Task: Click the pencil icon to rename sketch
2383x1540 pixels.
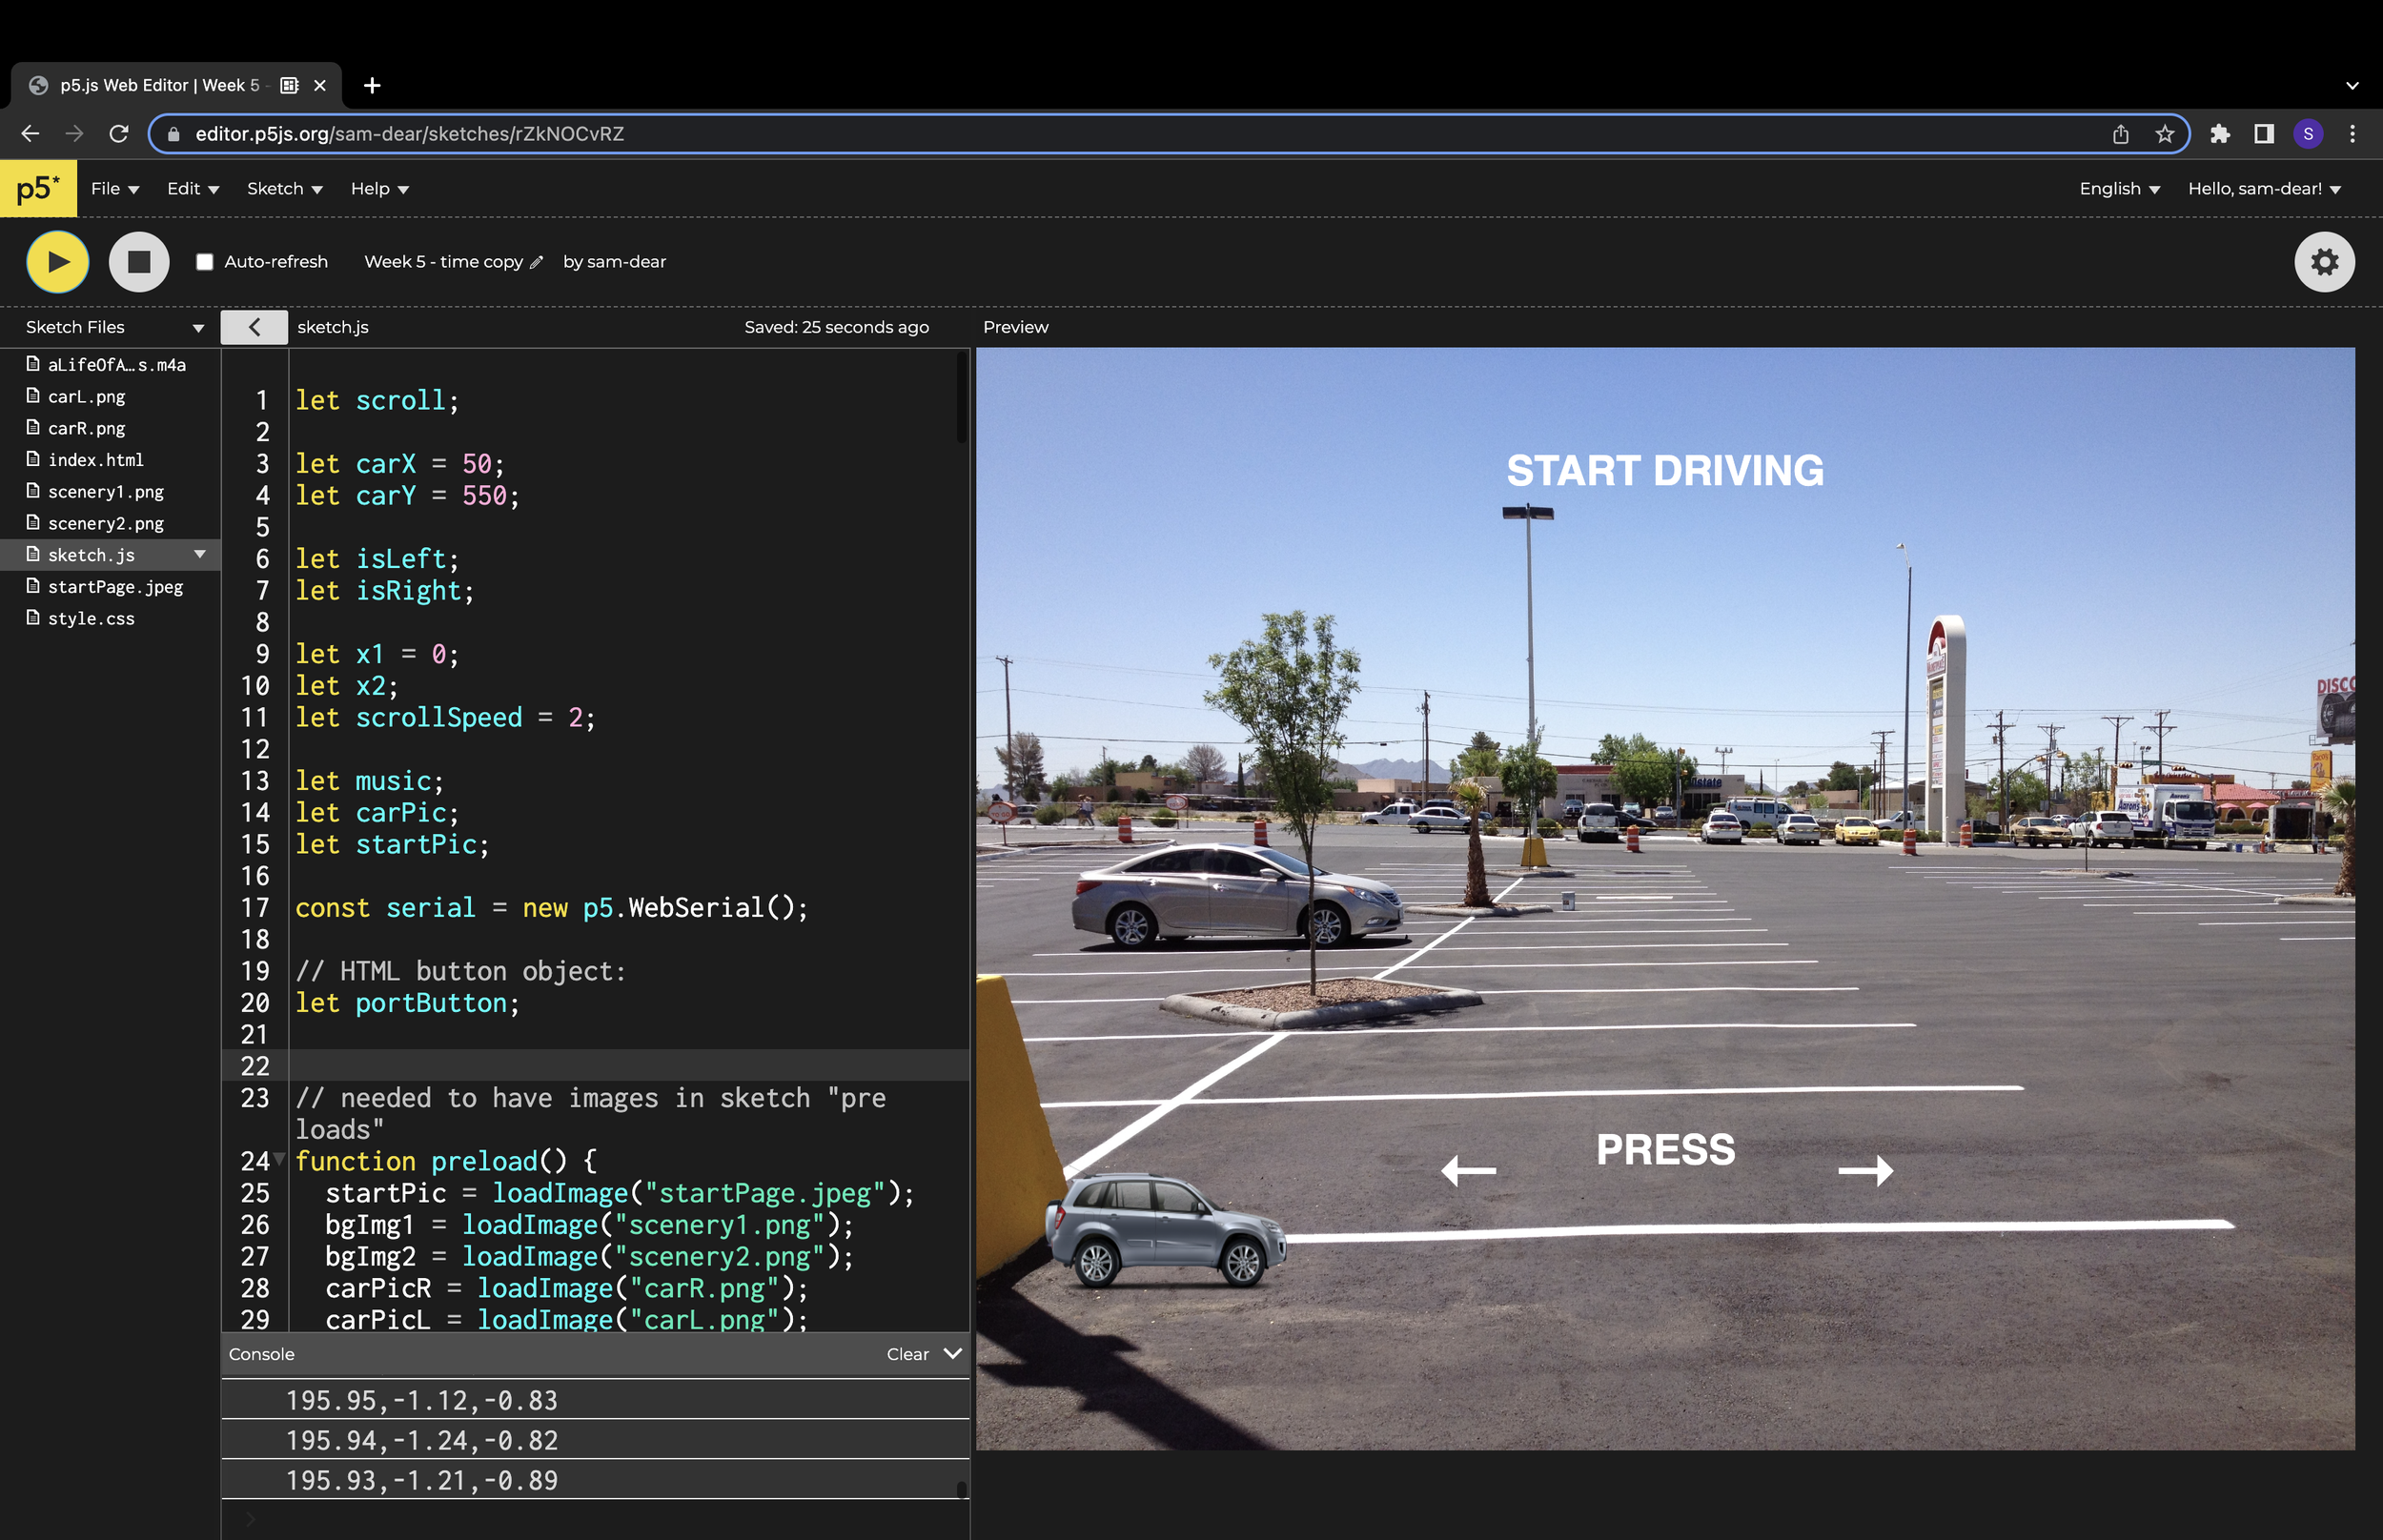Action: pos(536,262)
